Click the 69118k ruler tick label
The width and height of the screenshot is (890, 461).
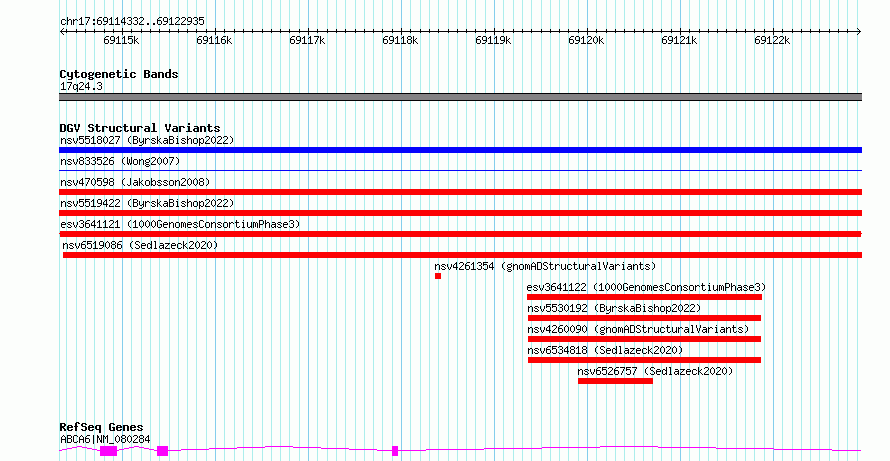click(401, 41)
